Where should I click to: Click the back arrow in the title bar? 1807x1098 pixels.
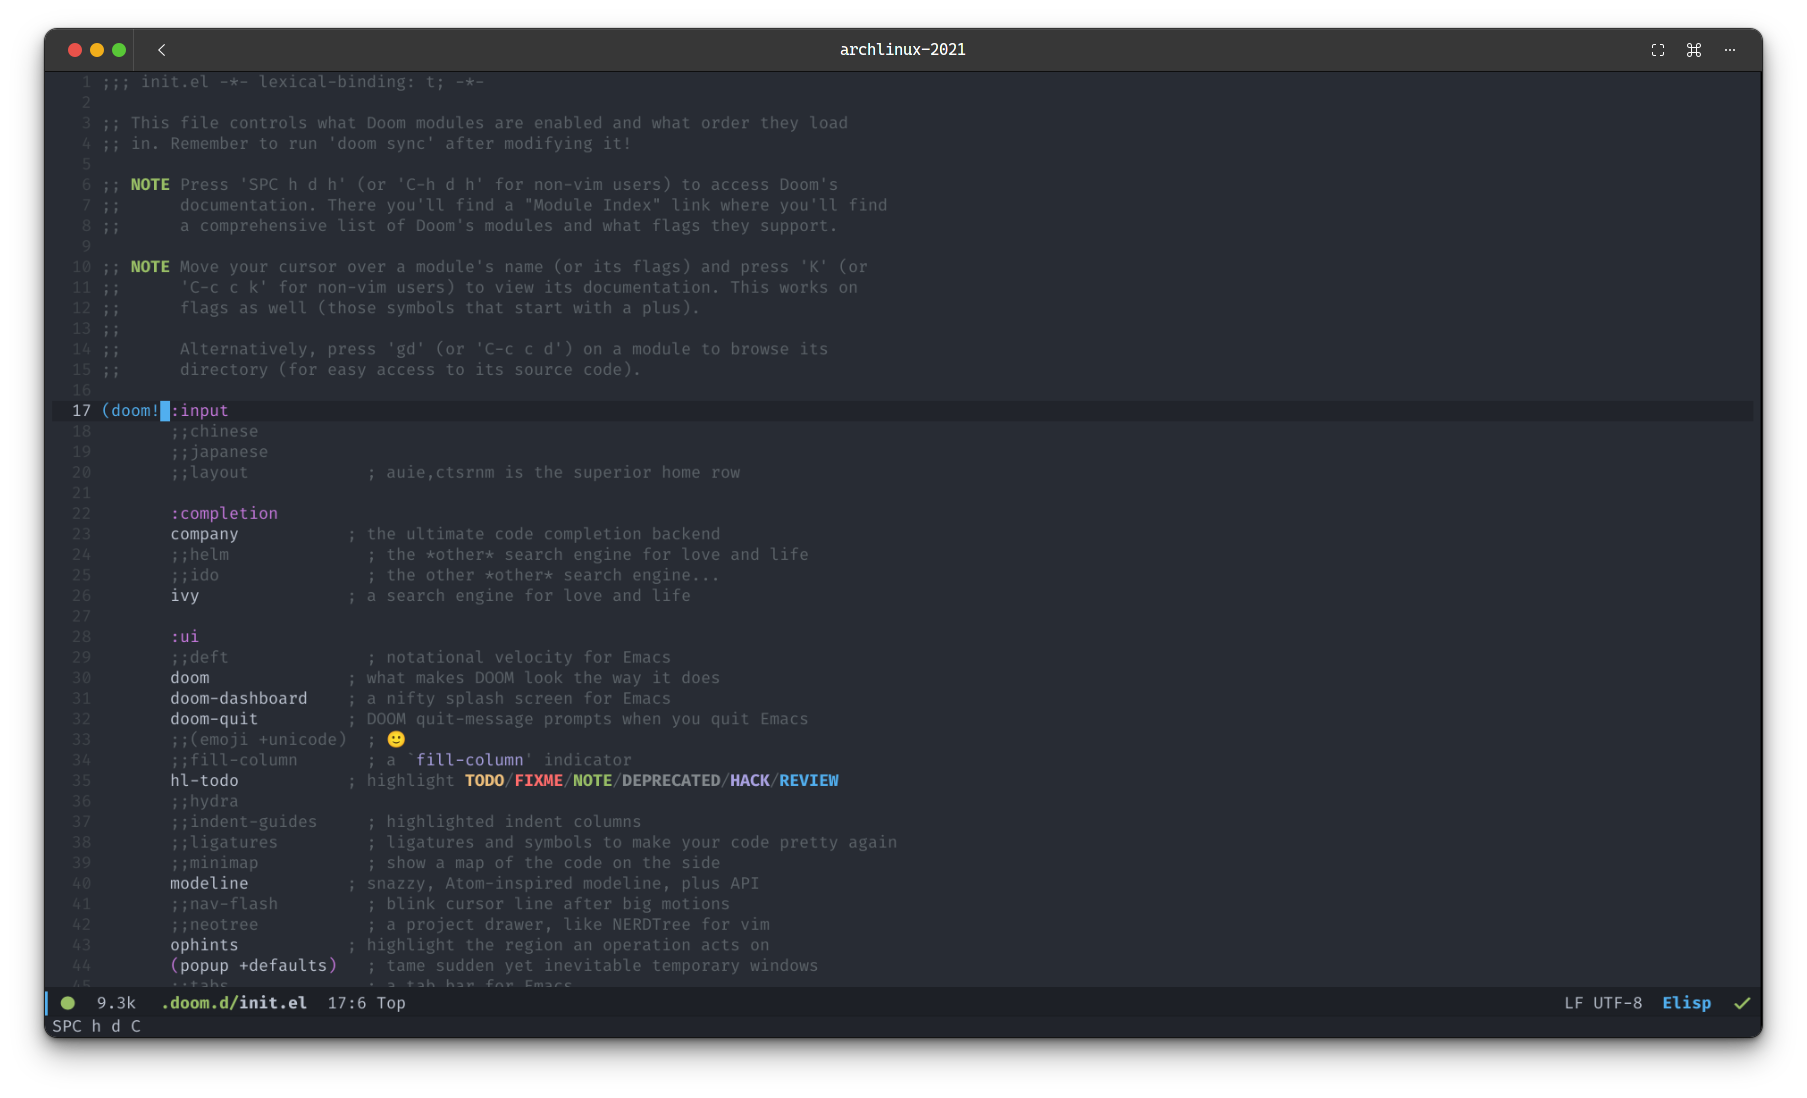(161, 50)
